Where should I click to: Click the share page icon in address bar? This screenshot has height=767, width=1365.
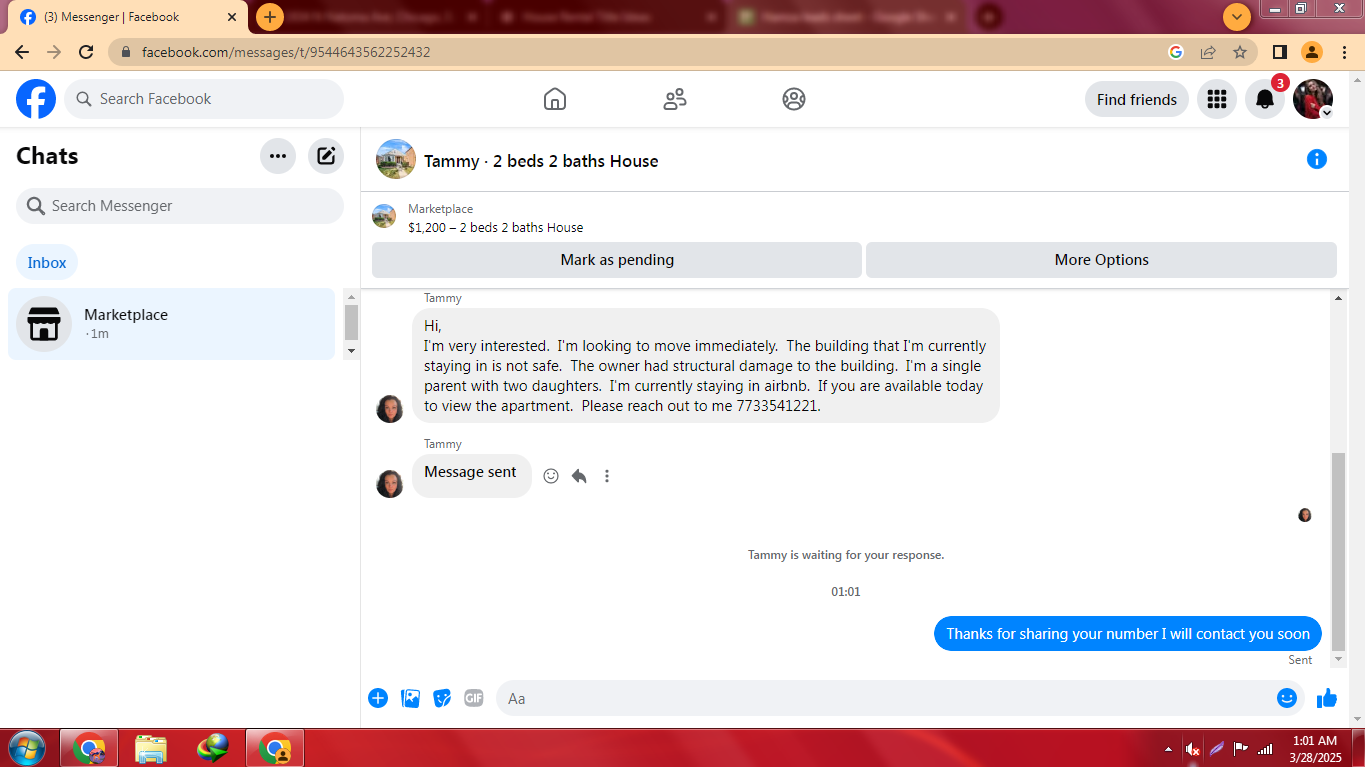tap(1208, 52)
